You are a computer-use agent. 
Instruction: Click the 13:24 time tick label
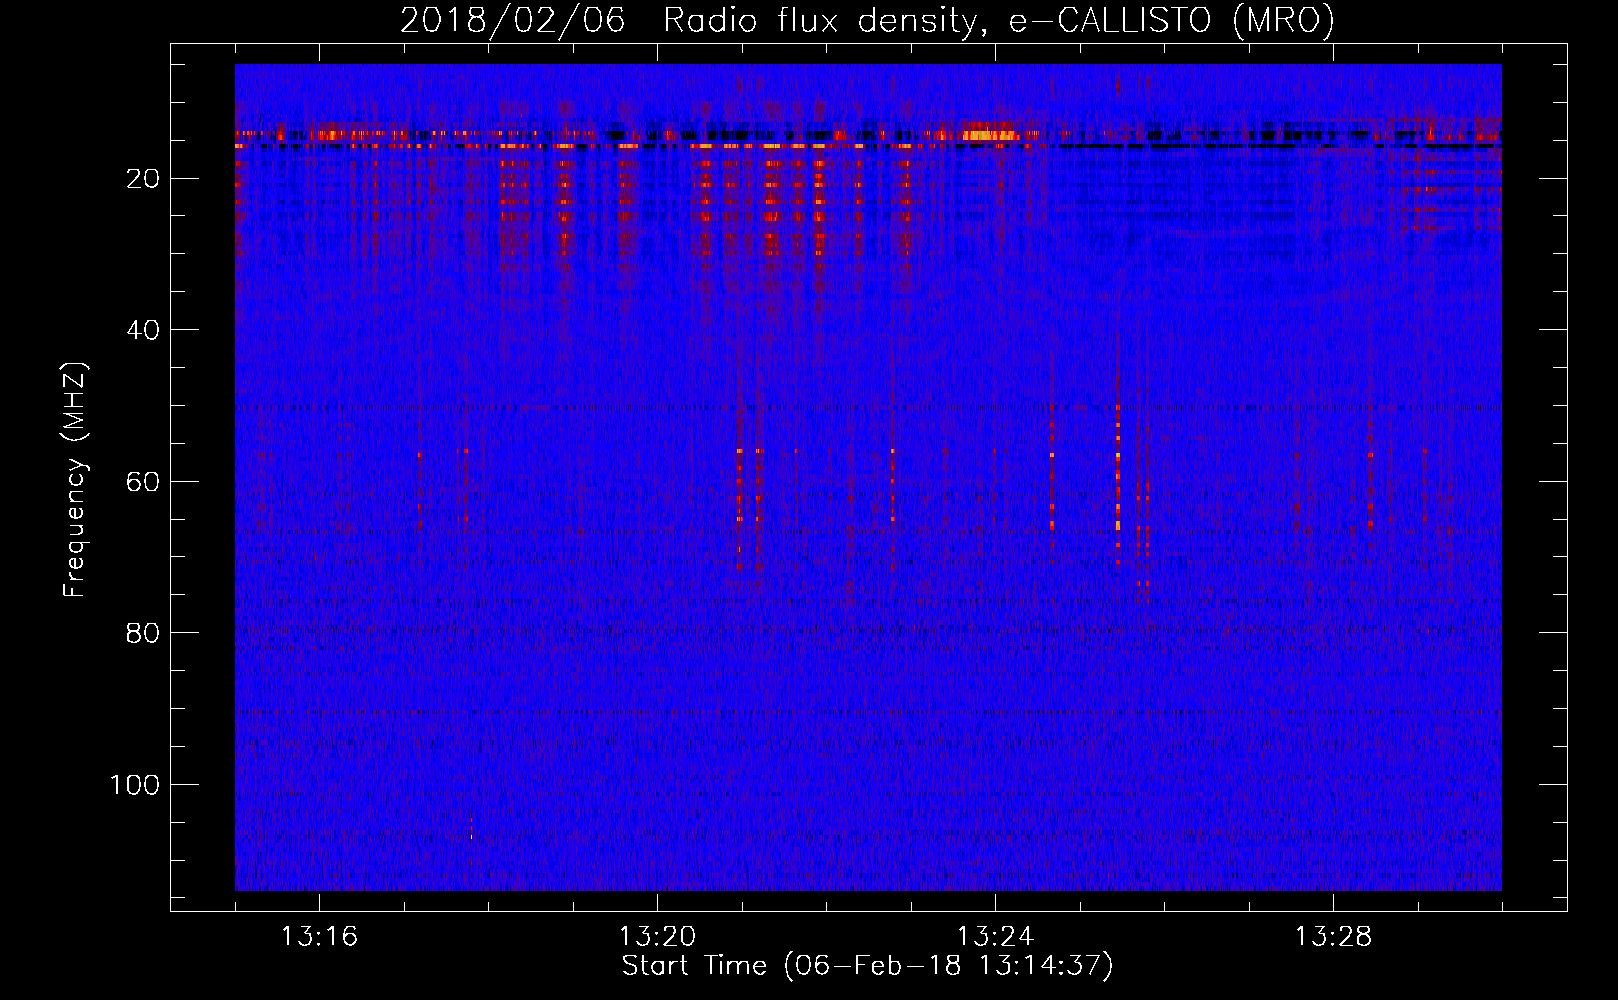point(995,936)
